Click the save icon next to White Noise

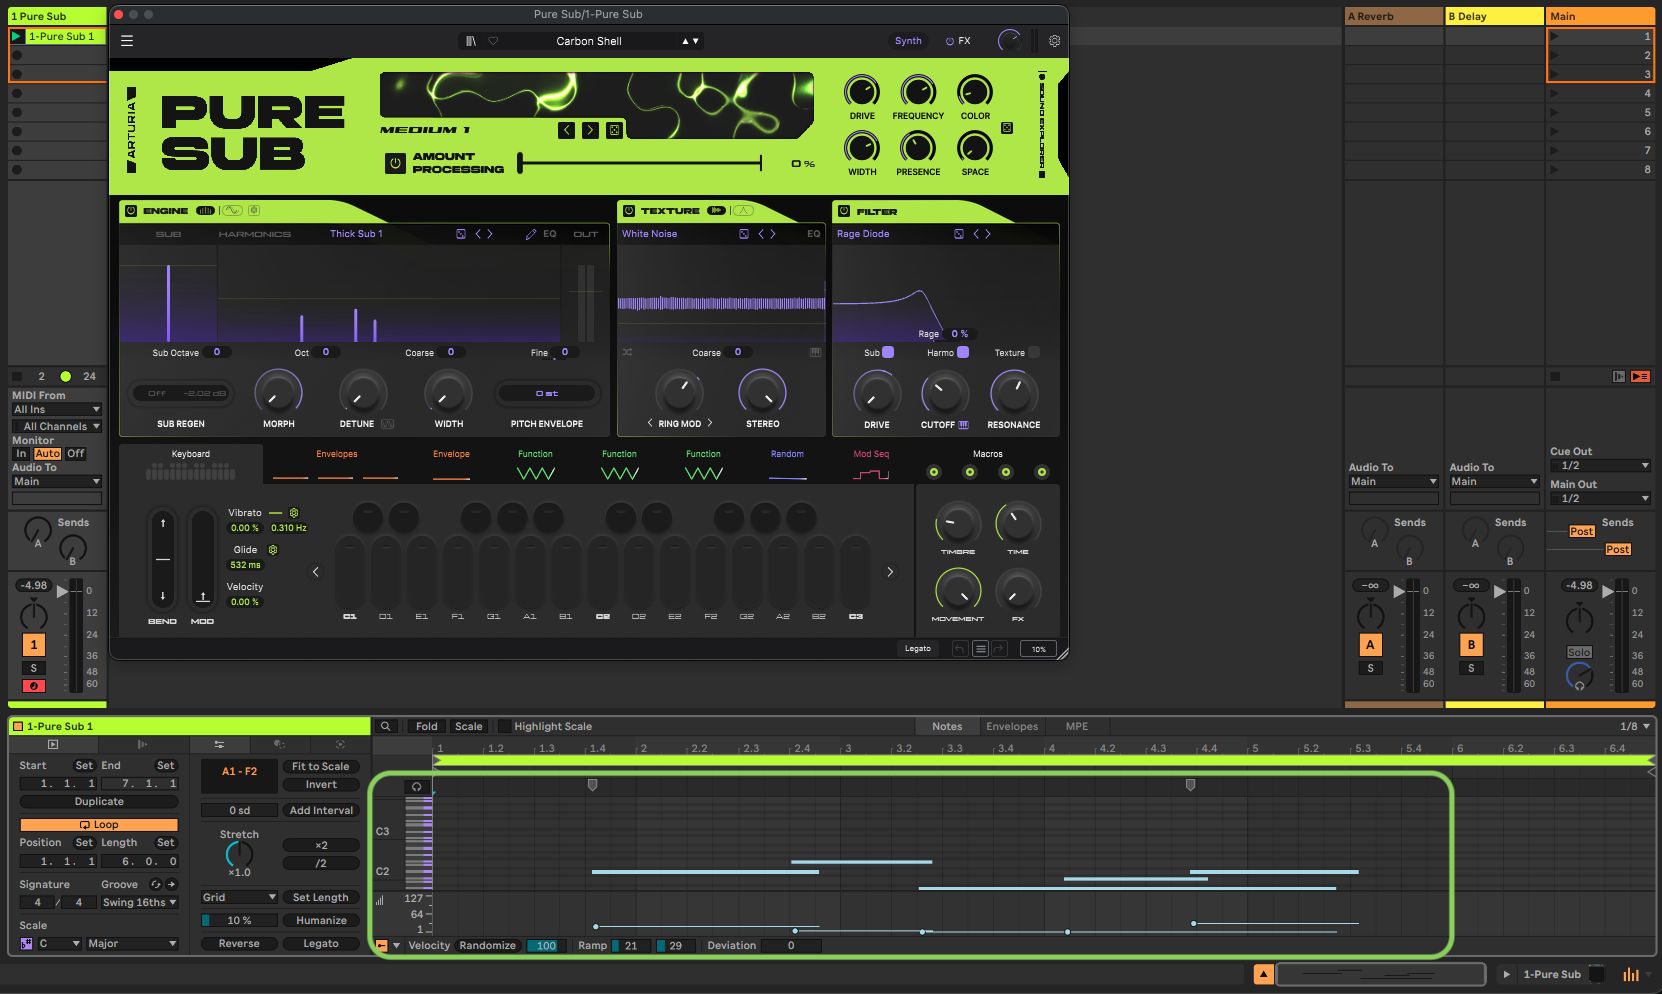744,234
